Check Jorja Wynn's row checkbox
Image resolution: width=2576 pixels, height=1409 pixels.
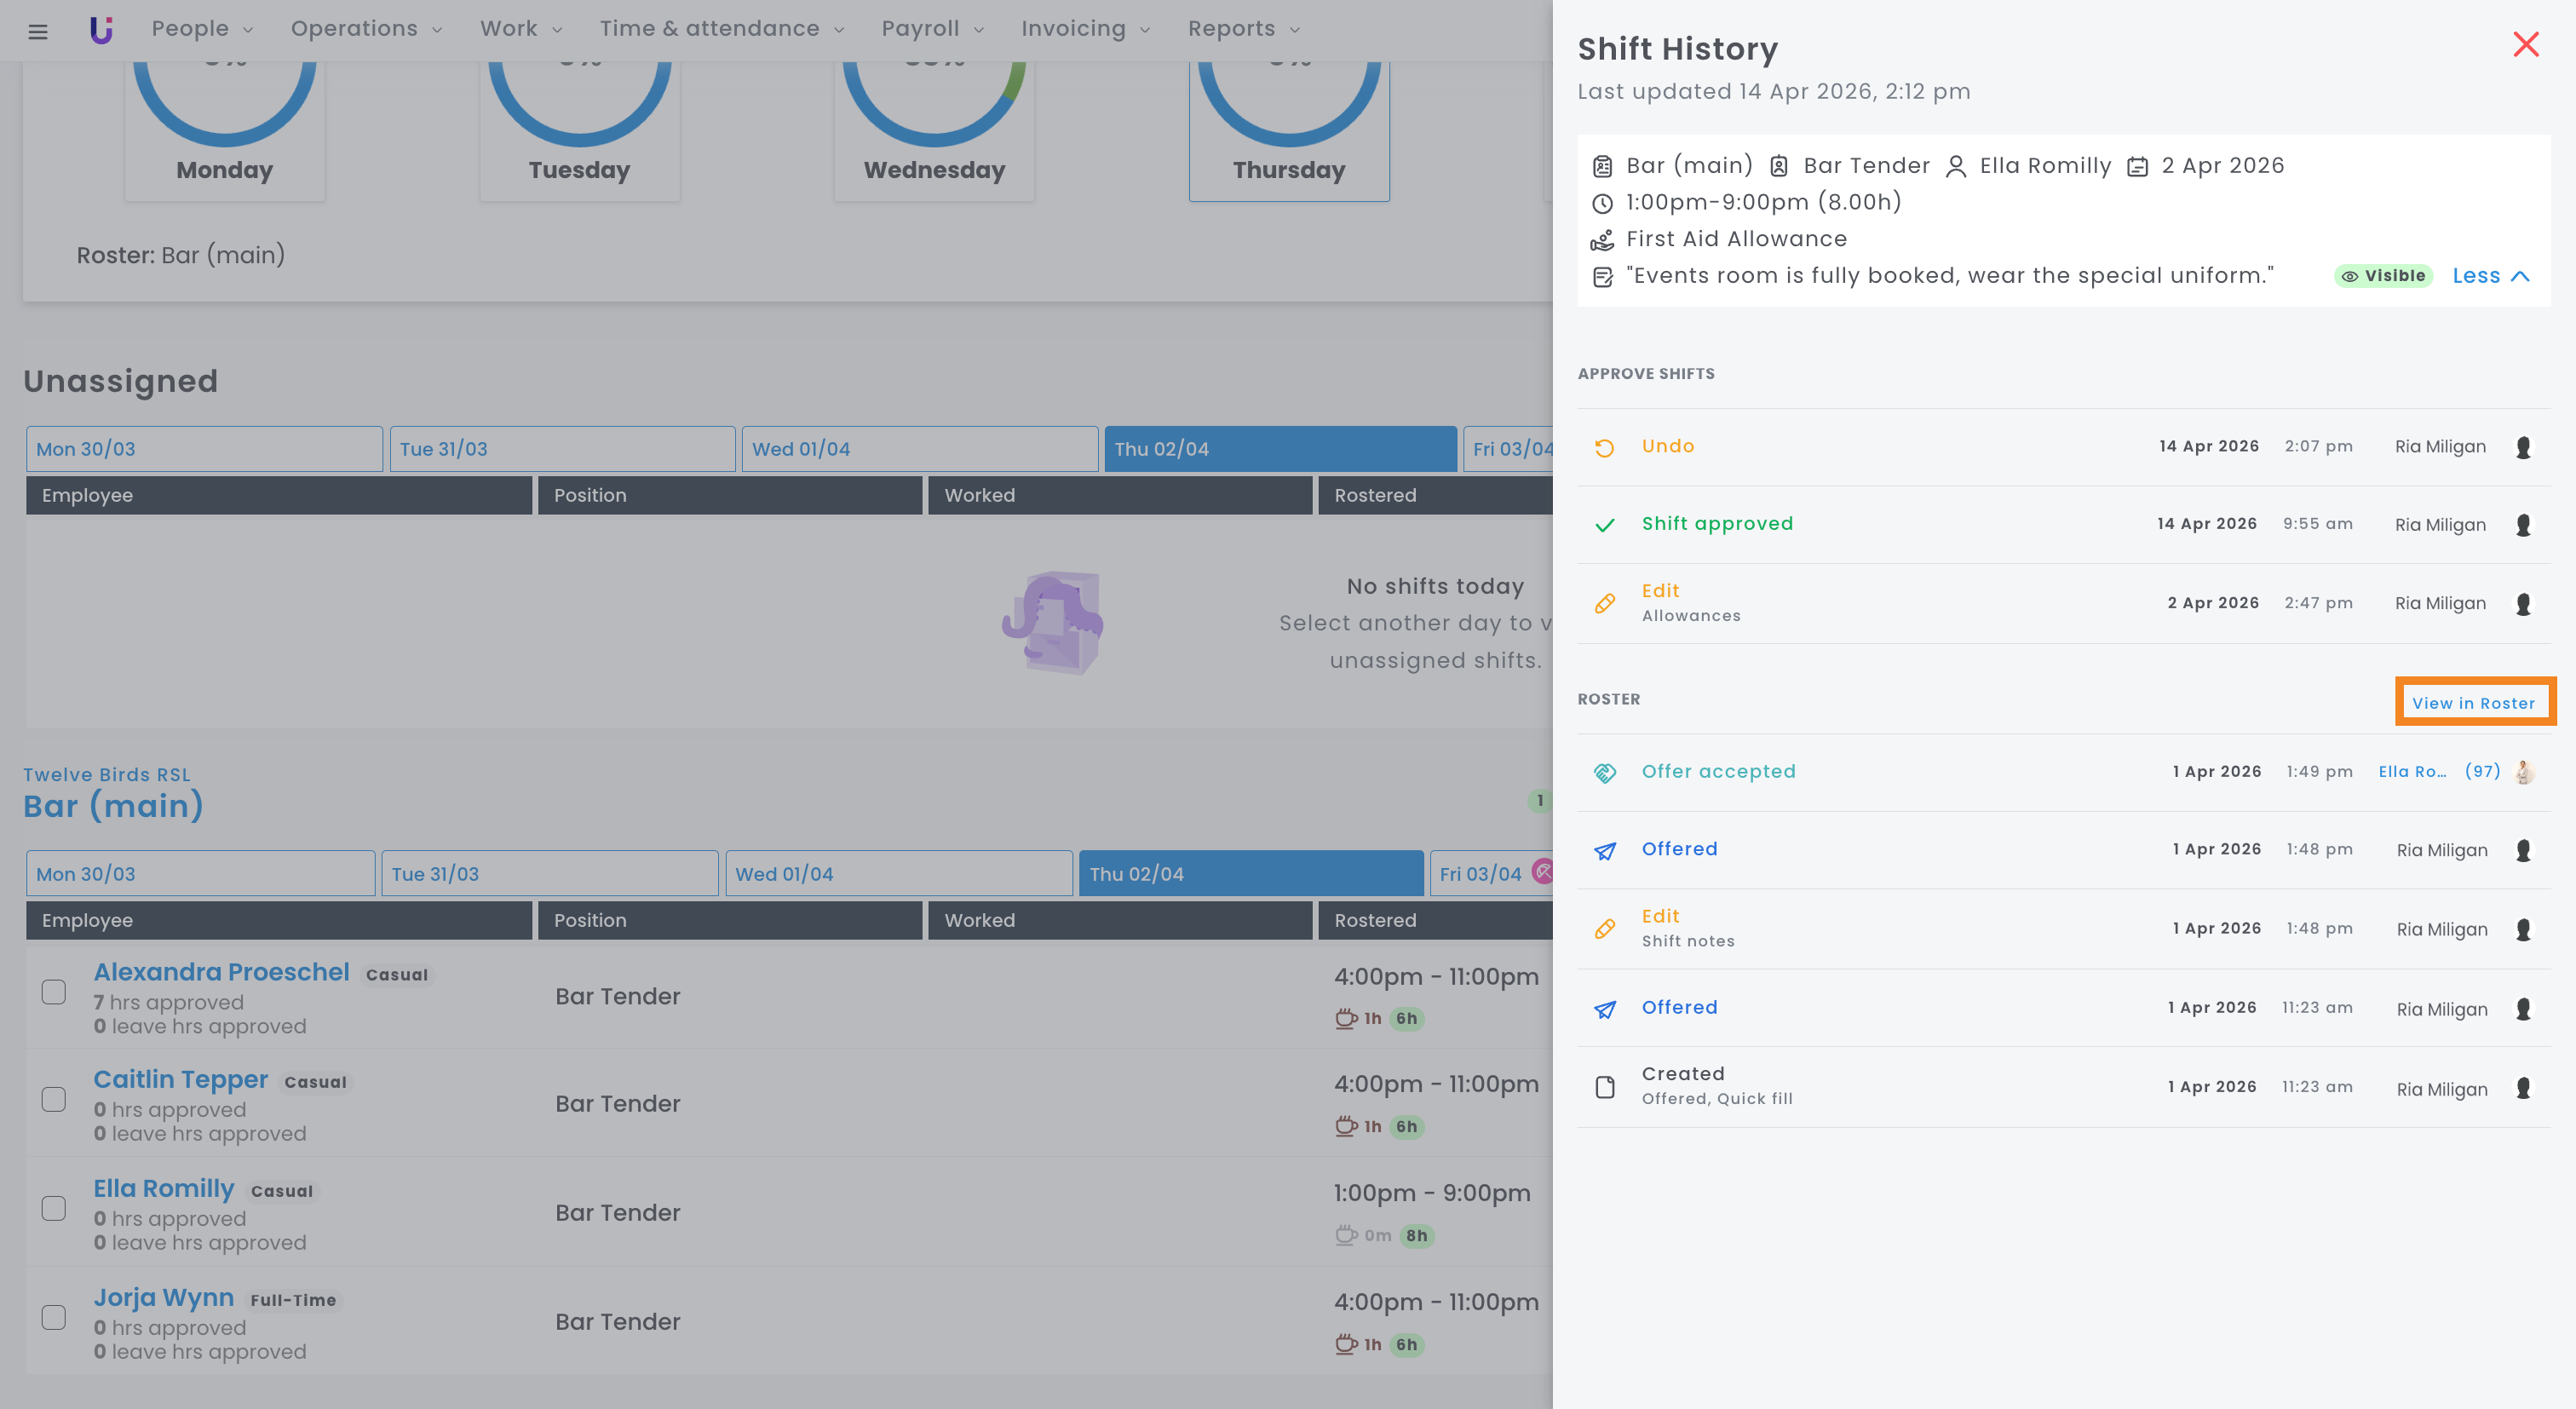click(x=54, y=1317)
